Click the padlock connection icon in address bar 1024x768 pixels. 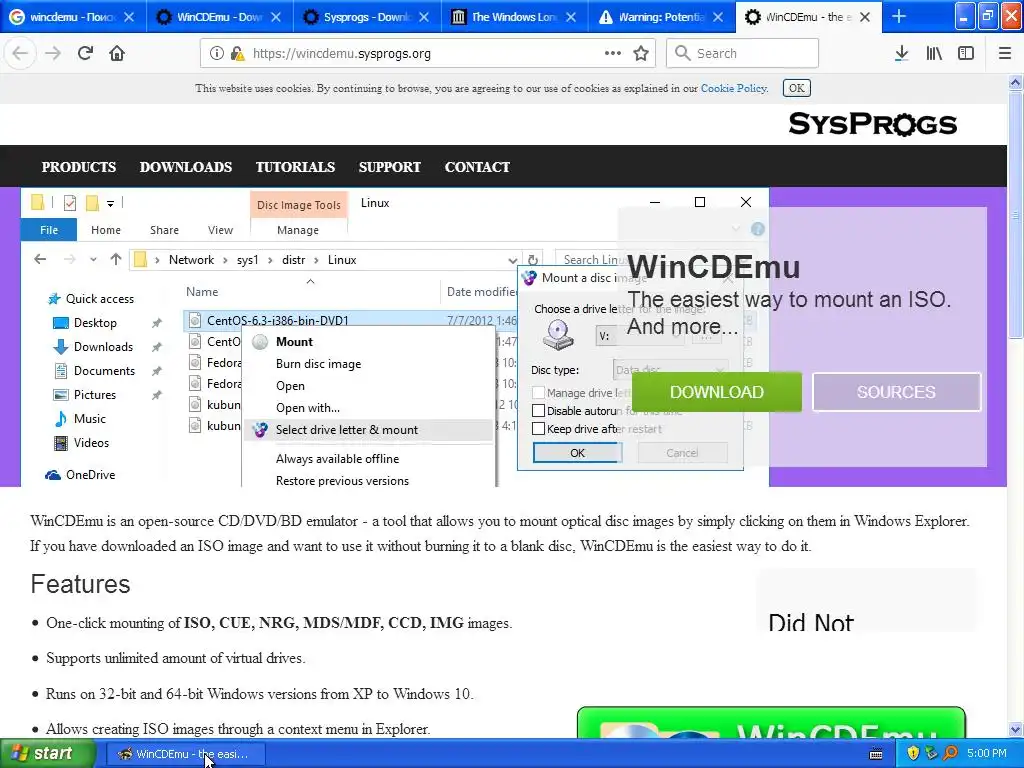[237, 54]
